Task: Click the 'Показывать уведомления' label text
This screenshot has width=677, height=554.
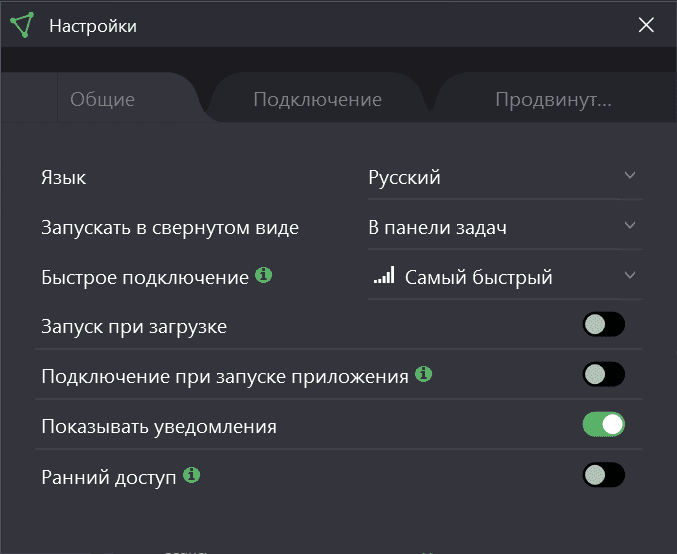Action: point(159,426)
